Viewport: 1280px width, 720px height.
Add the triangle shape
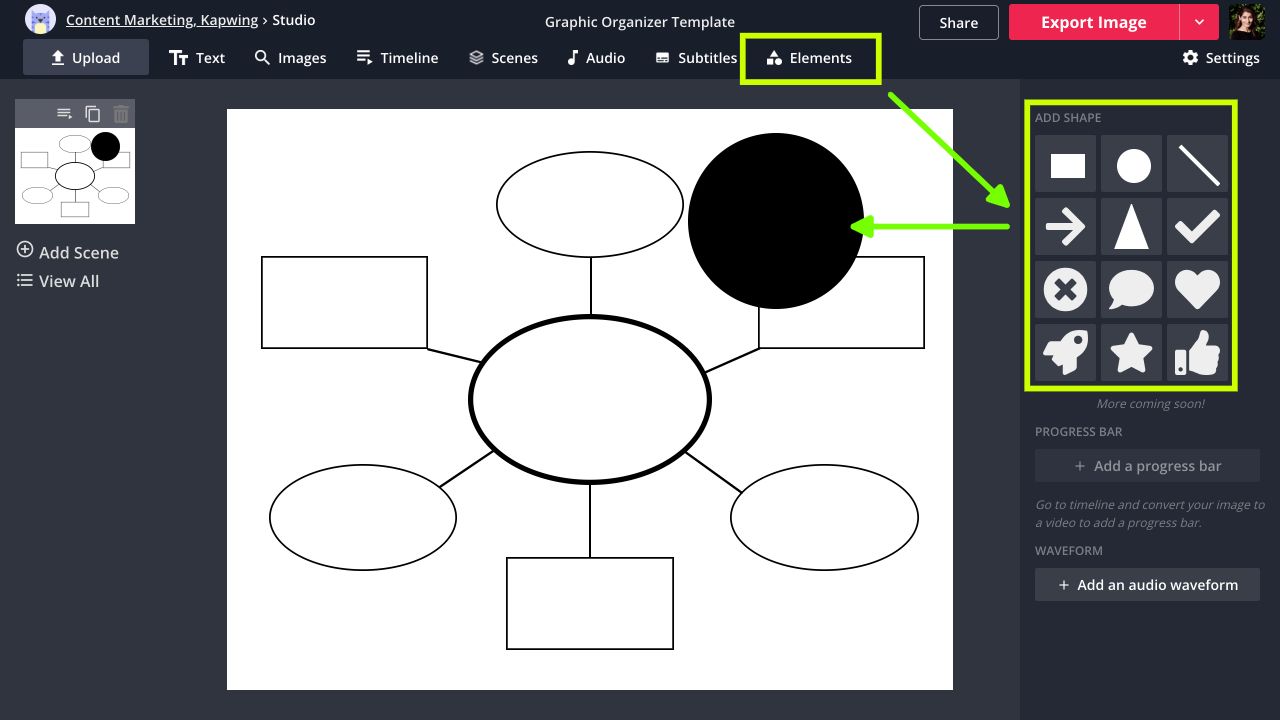[1132, 227]
